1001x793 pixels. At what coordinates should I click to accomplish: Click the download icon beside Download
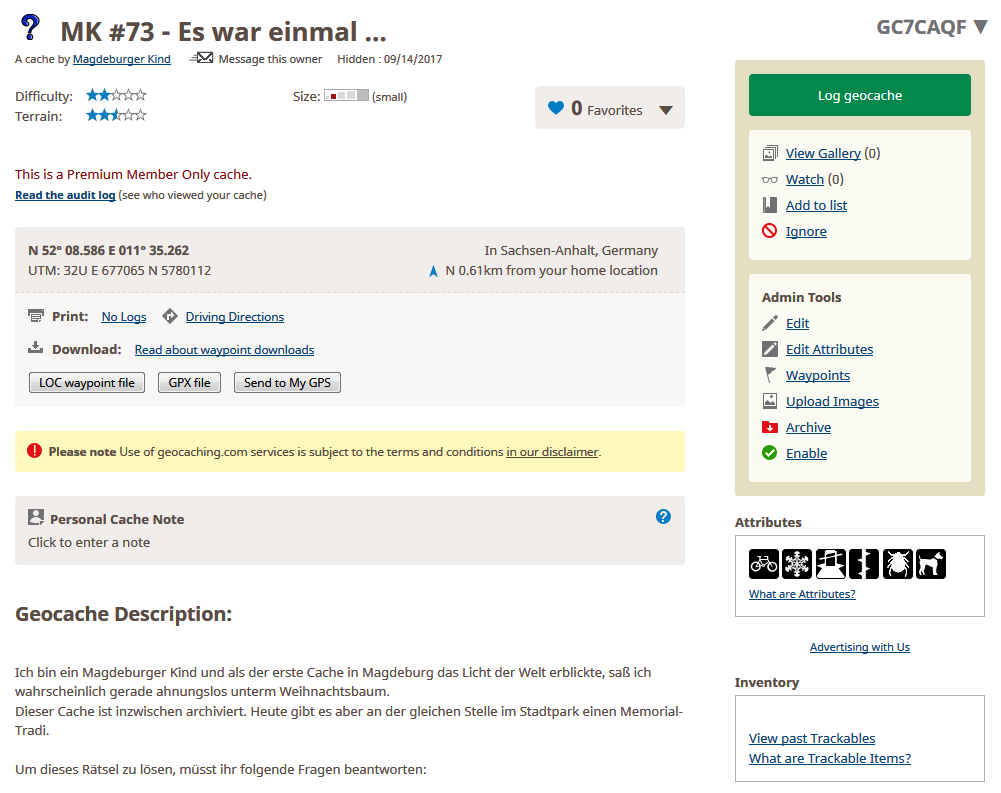click(x=36, y=348)
